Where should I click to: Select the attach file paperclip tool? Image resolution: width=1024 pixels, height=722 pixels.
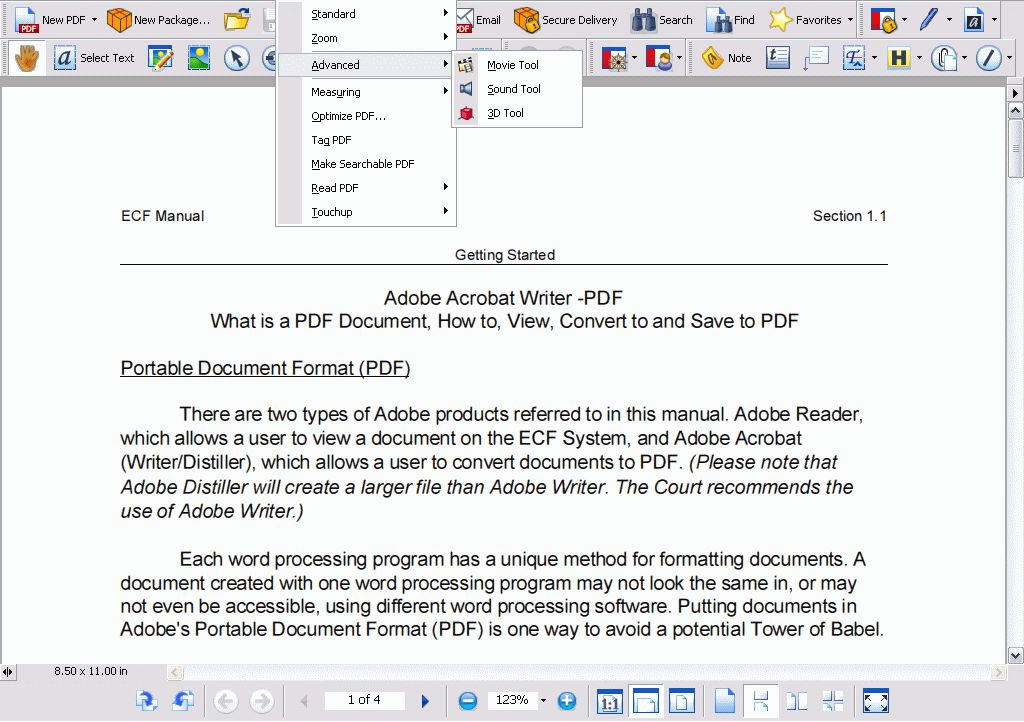click(x=944, y=58)
